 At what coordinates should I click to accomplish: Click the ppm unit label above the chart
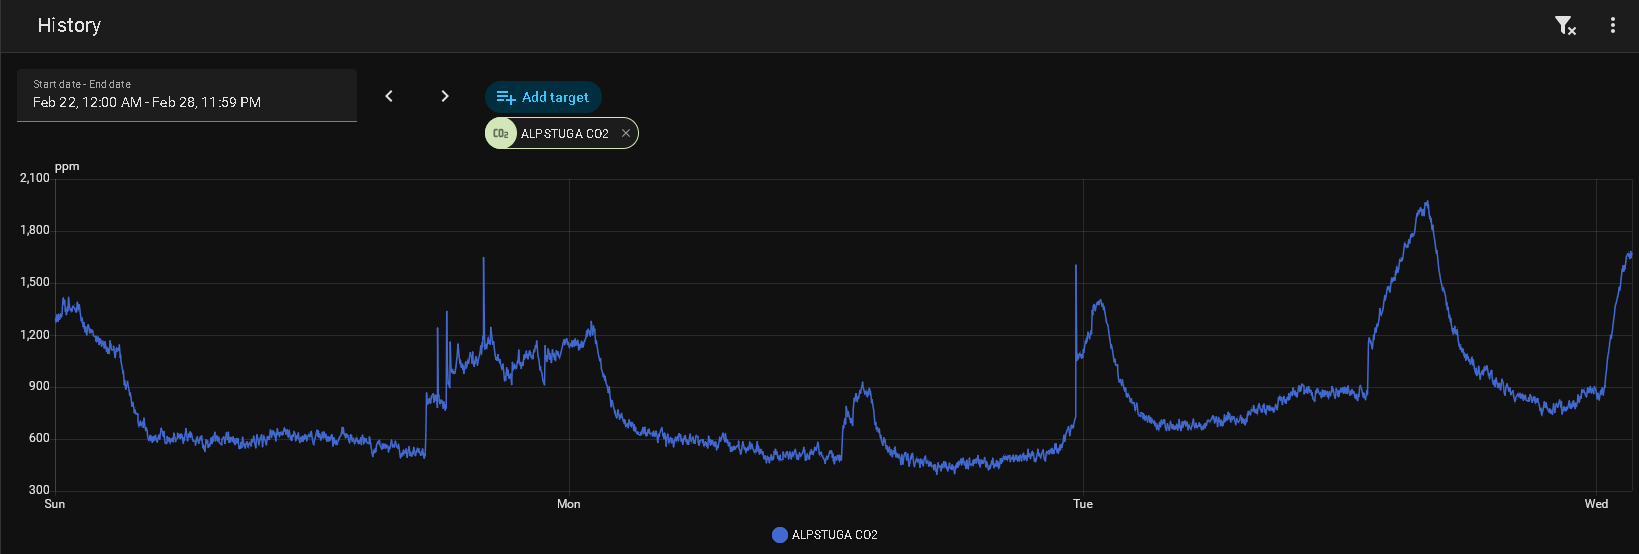click(67, 166)
